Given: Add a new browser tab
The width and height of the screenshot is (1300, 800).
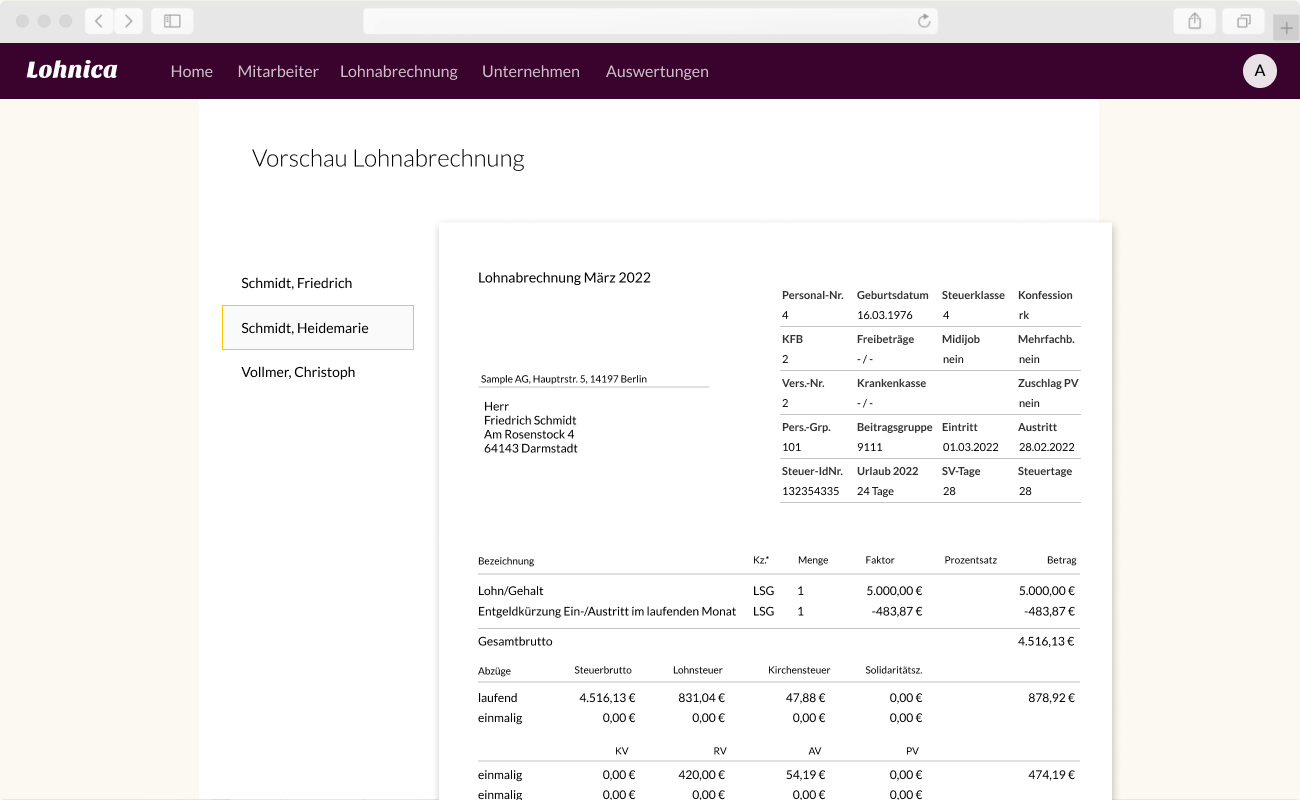Looking at the screenshot, I should pyautogui.click(x=1287, y=28).
